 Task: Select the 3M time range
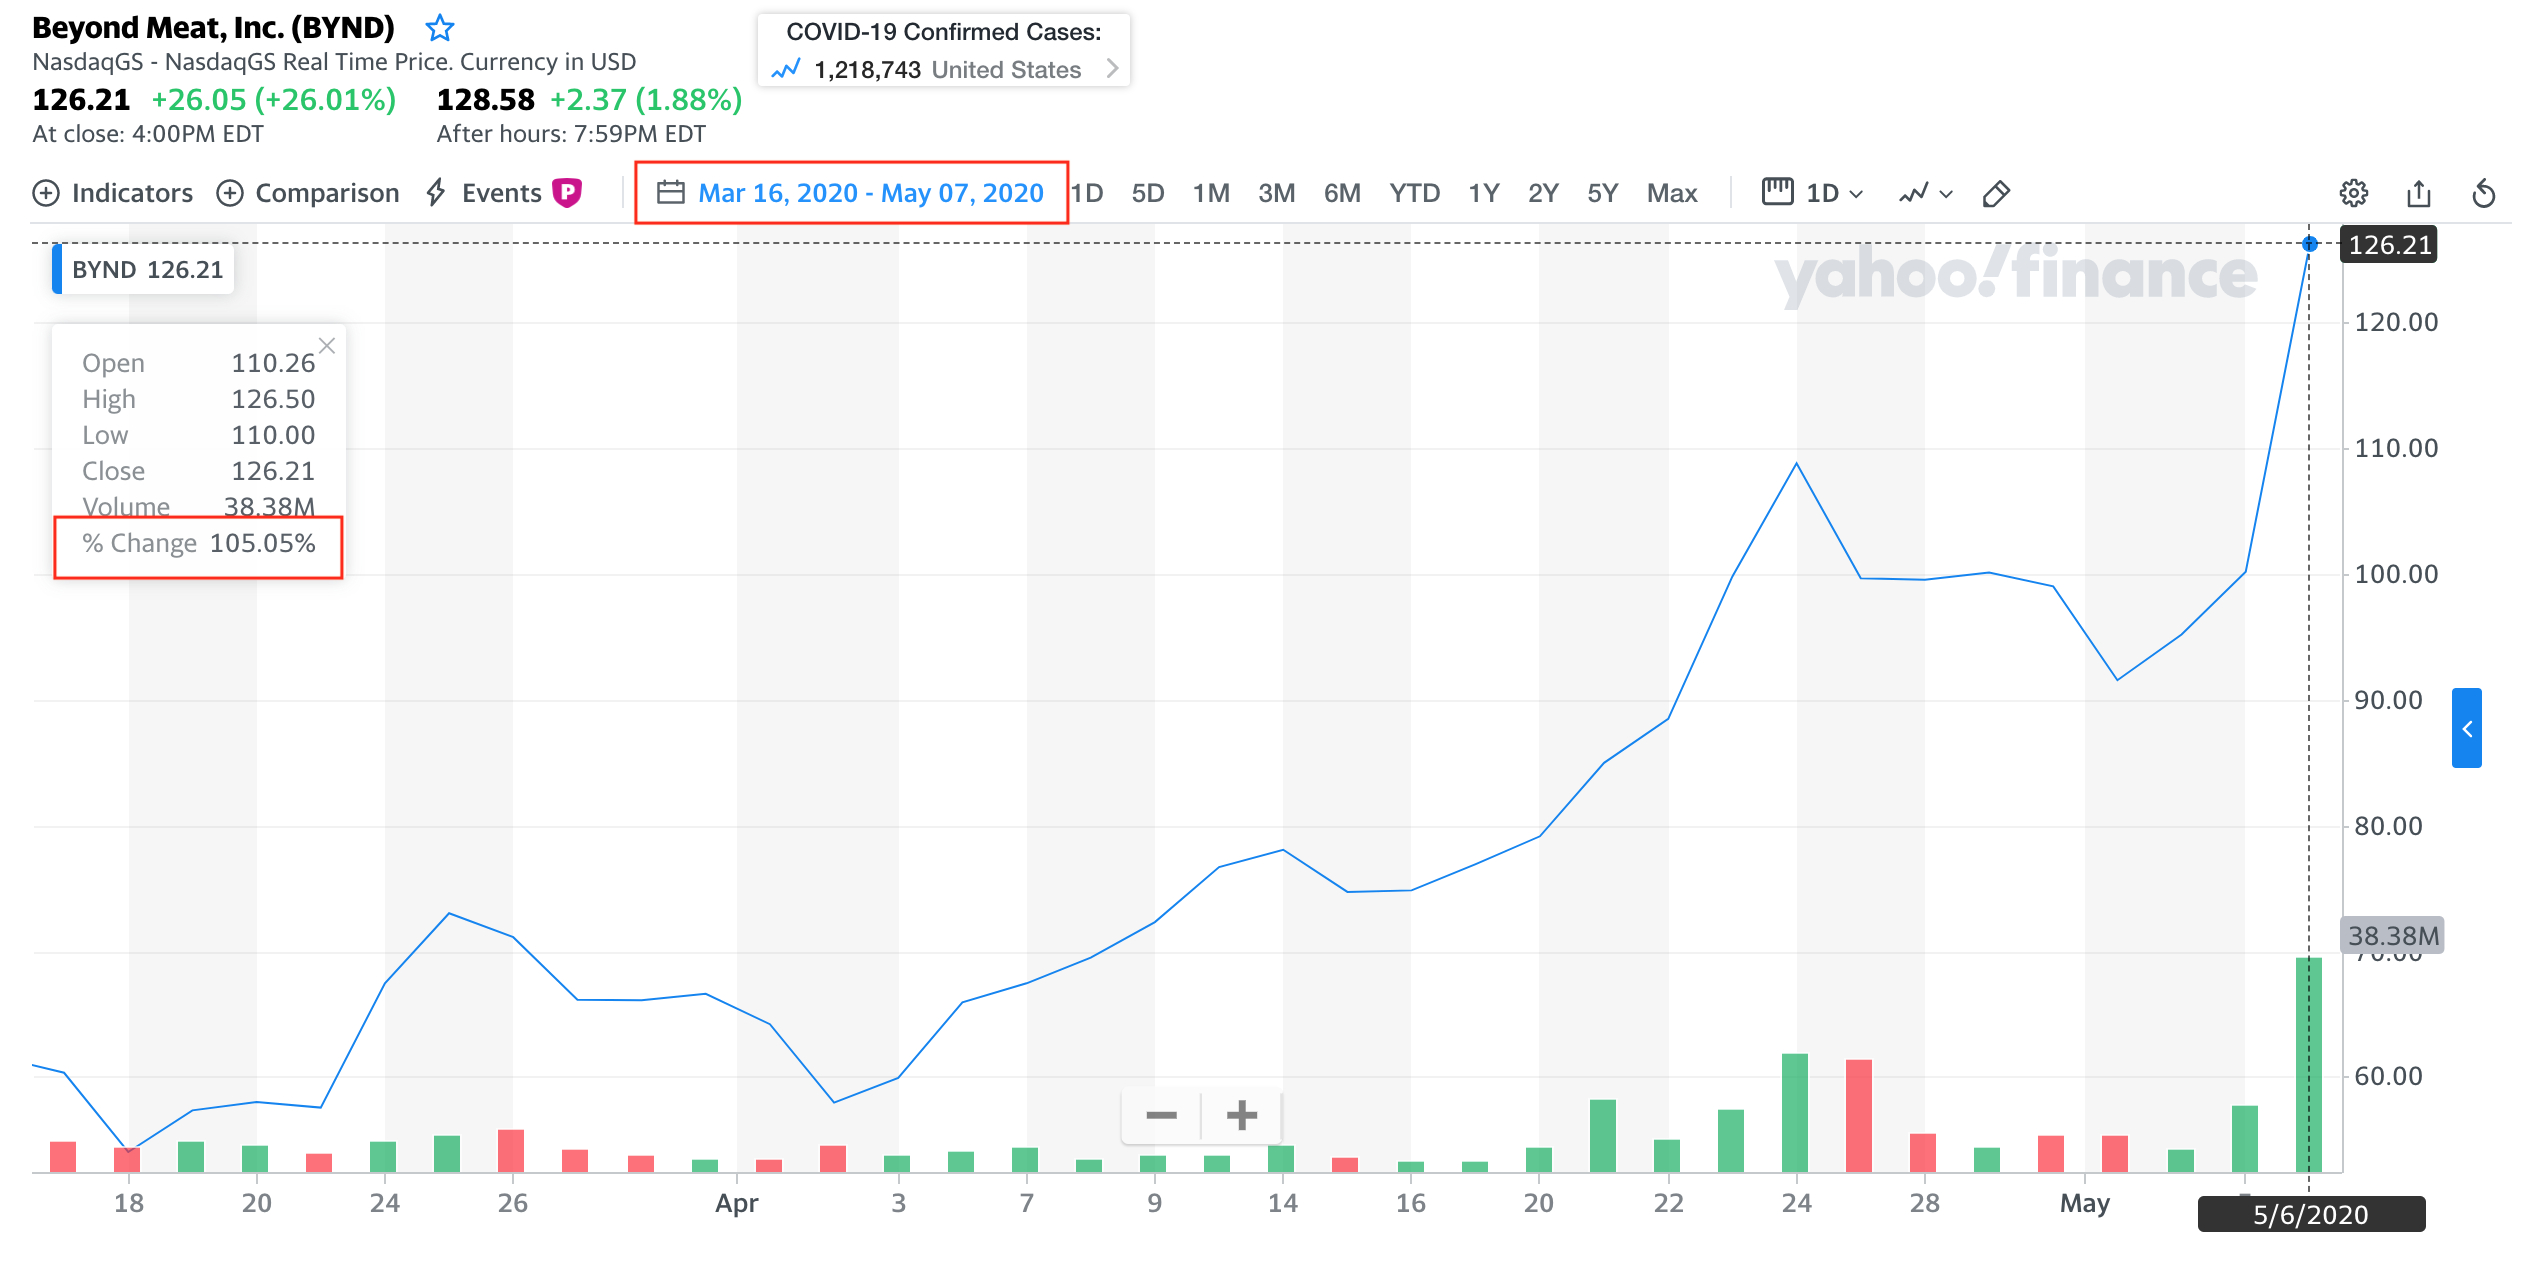1276,193
